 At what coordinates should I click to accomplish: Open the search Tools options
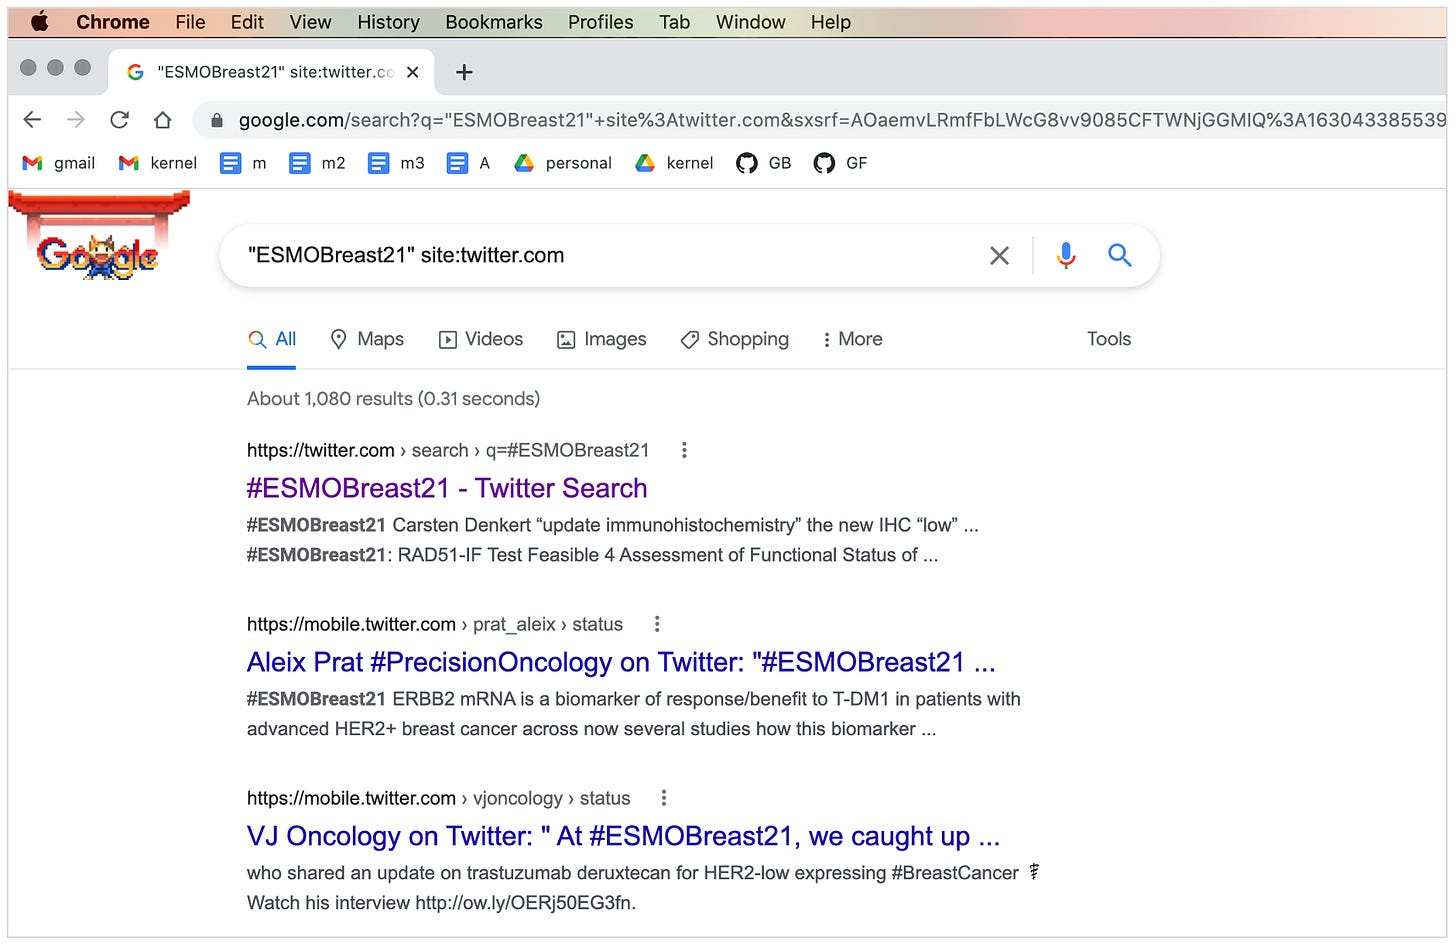1109,340
